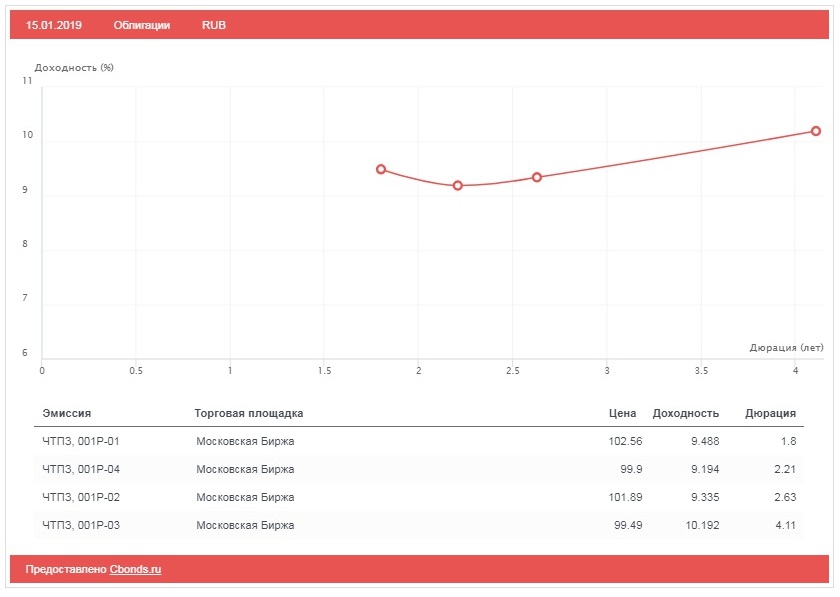This screenshot has width=840, height=597.
Task: Click the 10.192 yield value in table
Action: tap(701, 525)
